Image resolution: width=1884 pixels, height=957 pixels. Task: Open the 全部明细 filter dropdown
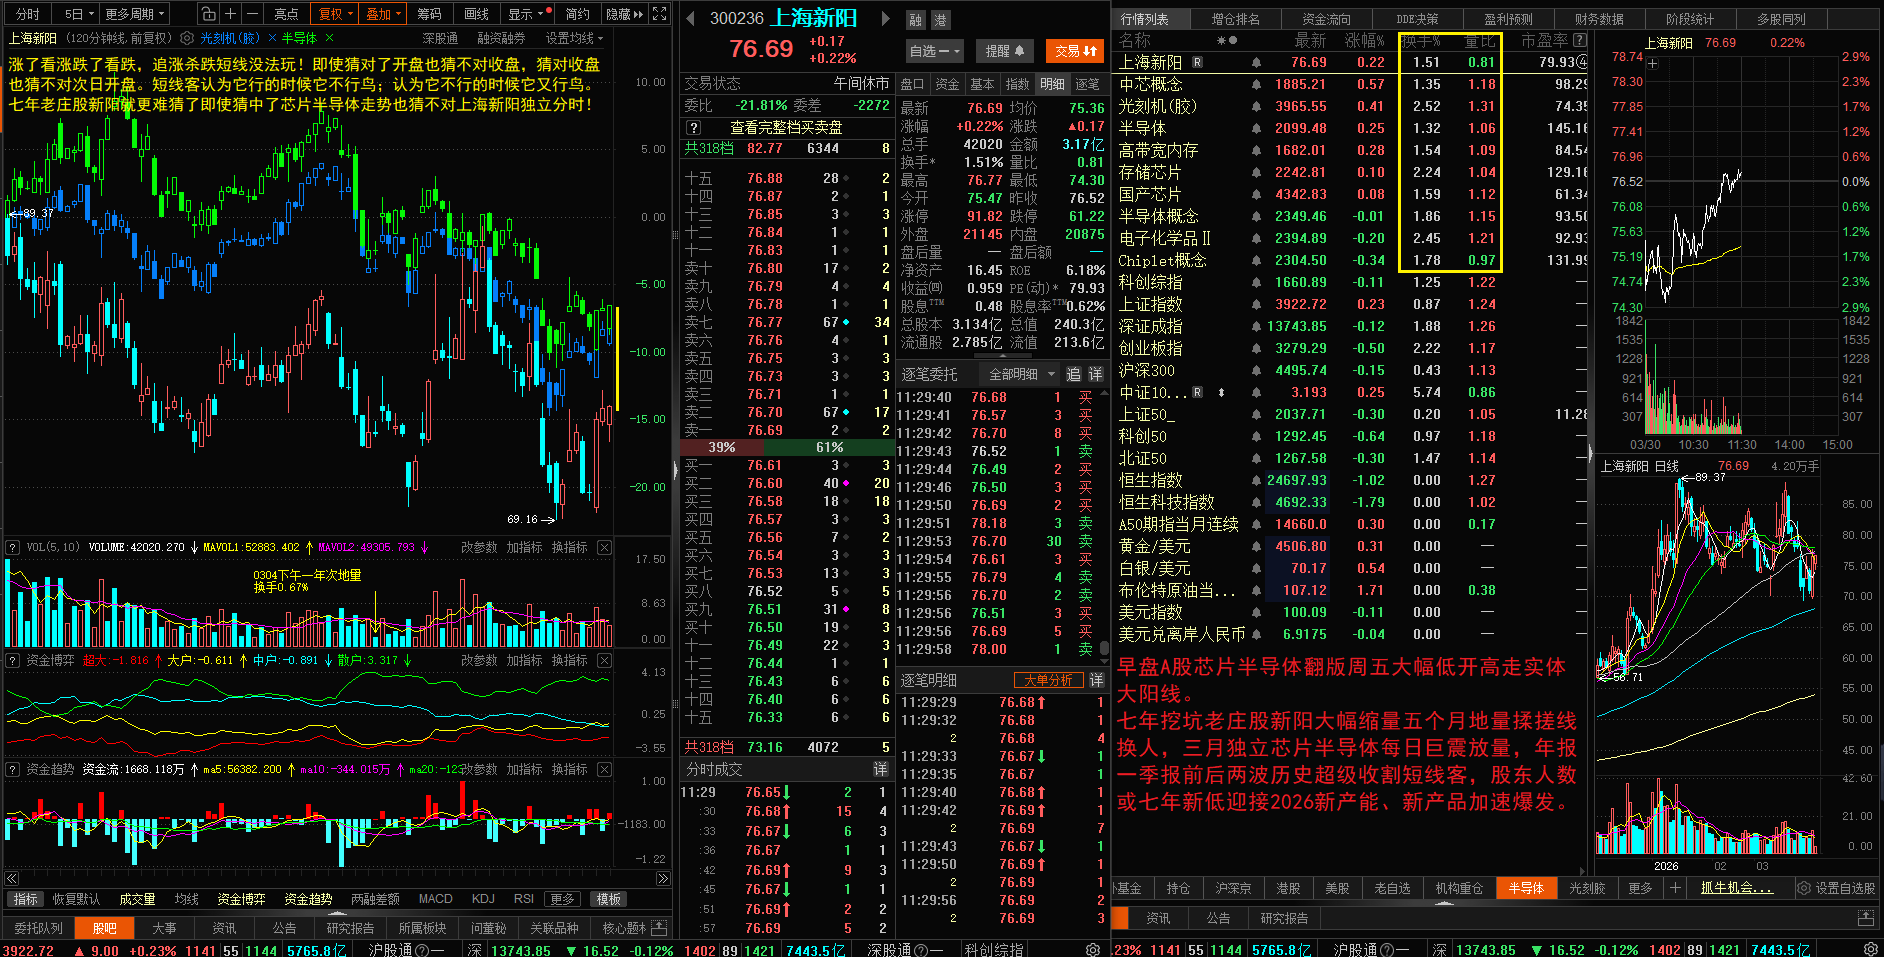[1021, 374]
